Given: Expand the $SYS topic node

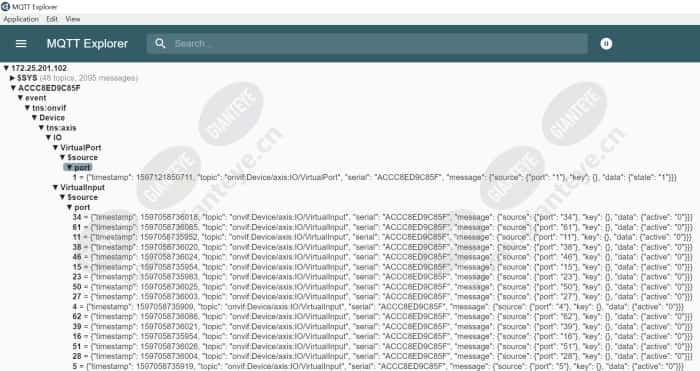Looking at the screenshot, I should point(12,78).
